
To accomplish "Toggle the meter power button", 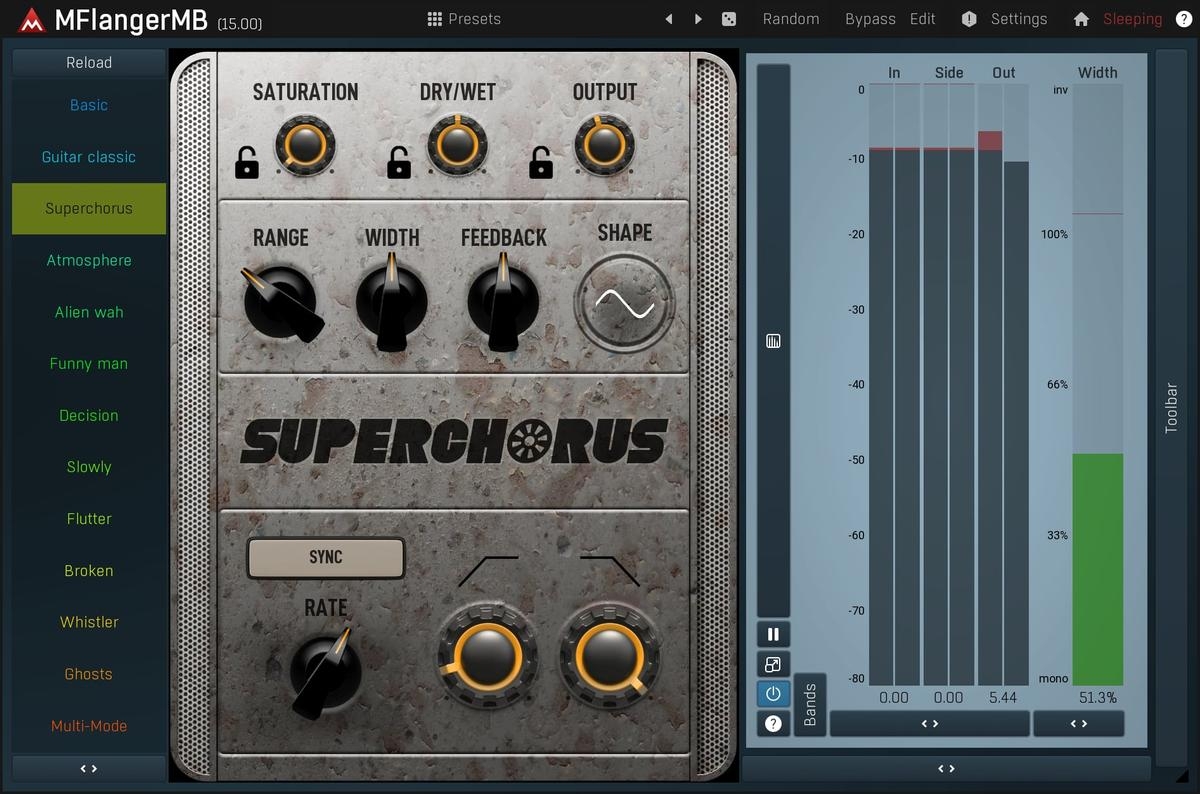I will coord(773,694).
